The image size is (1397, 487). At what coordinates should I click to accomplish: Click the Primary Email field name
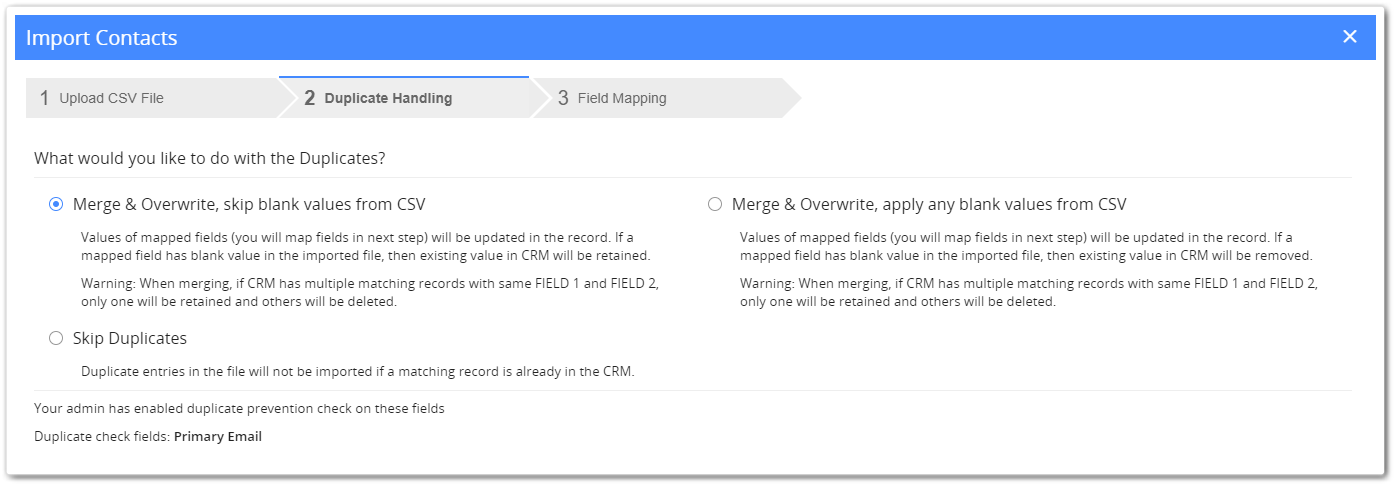218,437
